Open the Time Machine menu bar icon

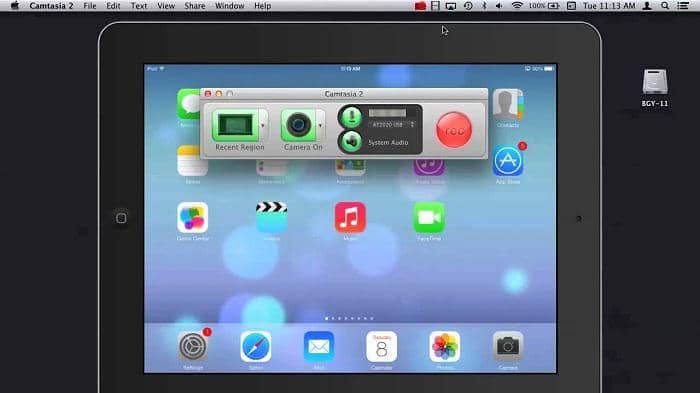(468, 6)
